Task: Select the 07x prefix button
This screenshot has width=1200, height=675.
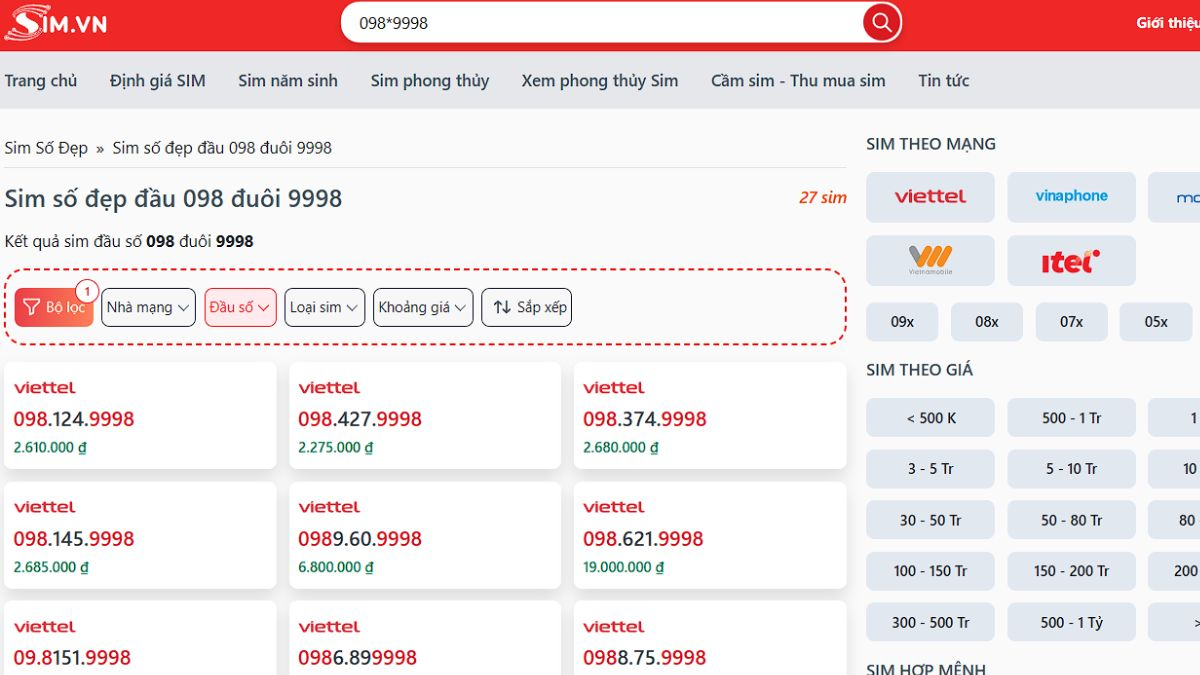Action: pyautogui.click(x=1071, y=322)
